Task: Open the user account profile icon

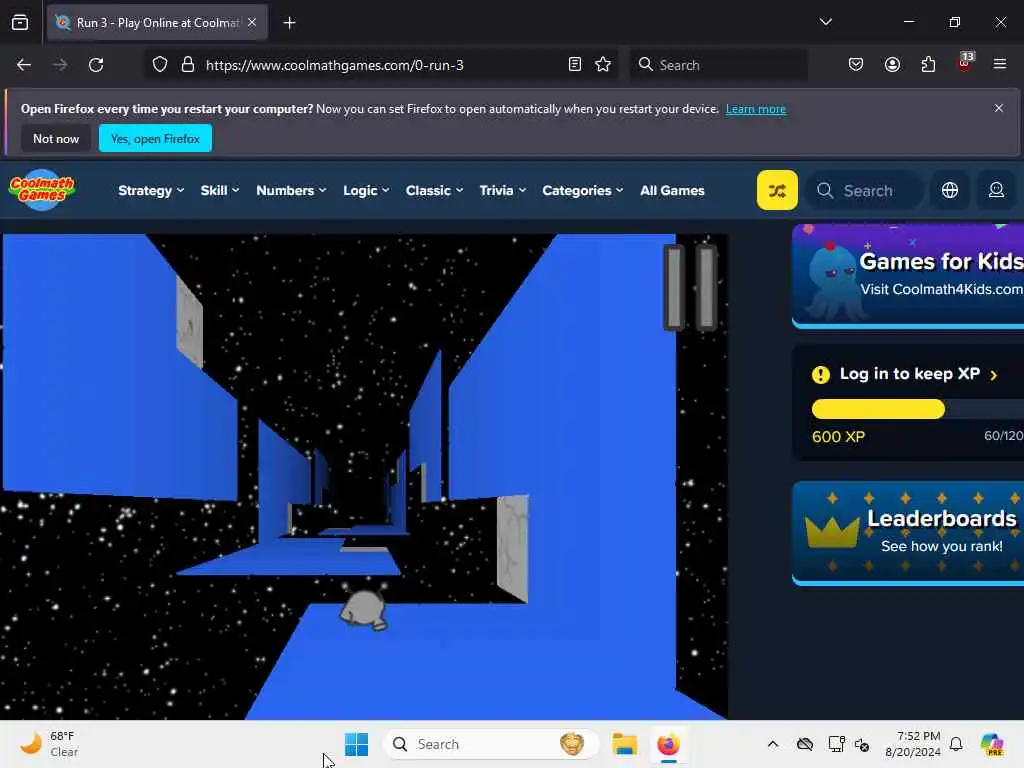Action: point(996,190)
